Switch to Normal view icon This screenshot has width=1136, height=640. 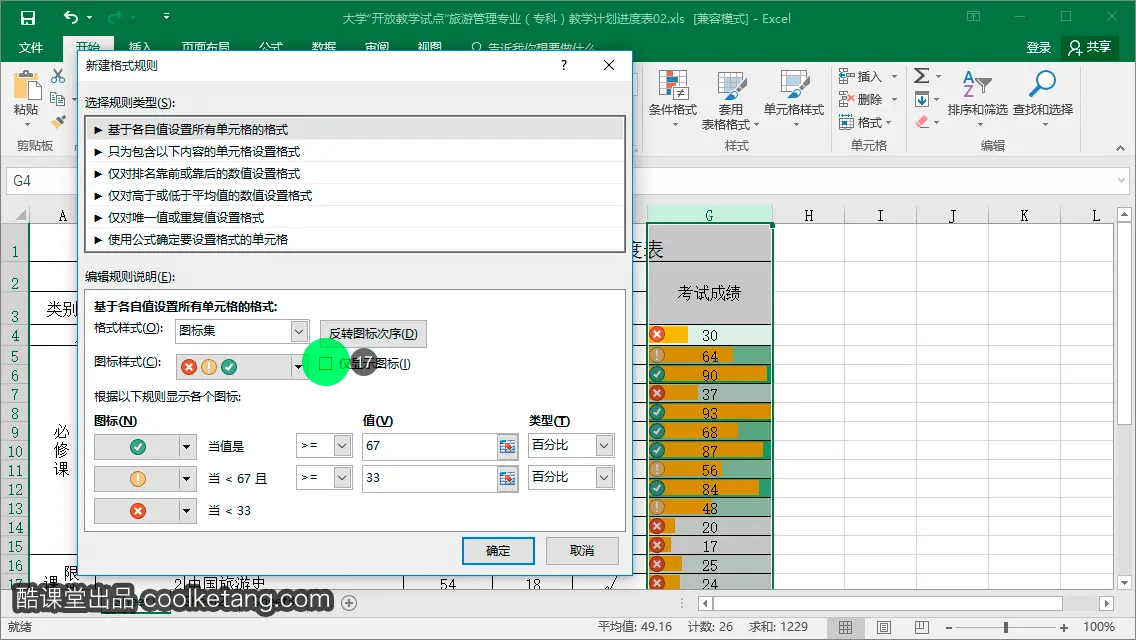click(845, 628)
